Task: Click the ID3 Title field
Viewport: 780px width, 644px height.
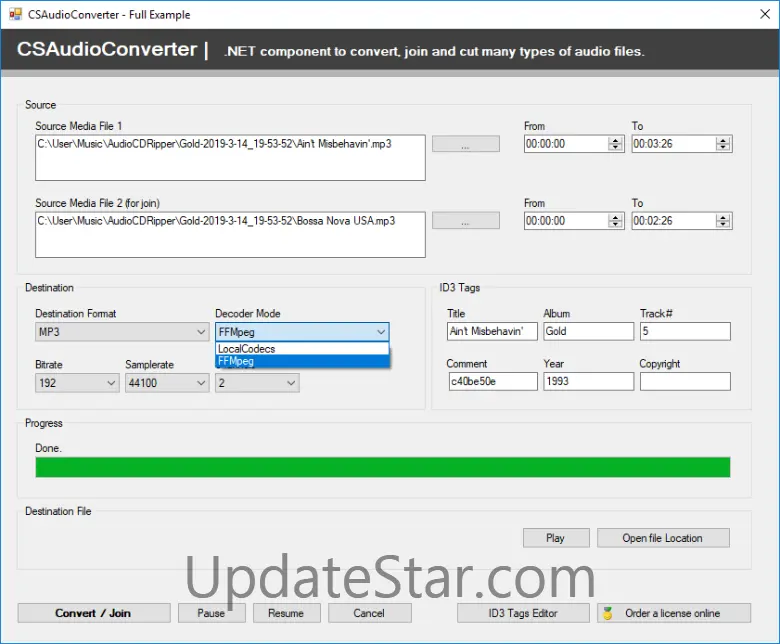Action: (x=492, y=331)
